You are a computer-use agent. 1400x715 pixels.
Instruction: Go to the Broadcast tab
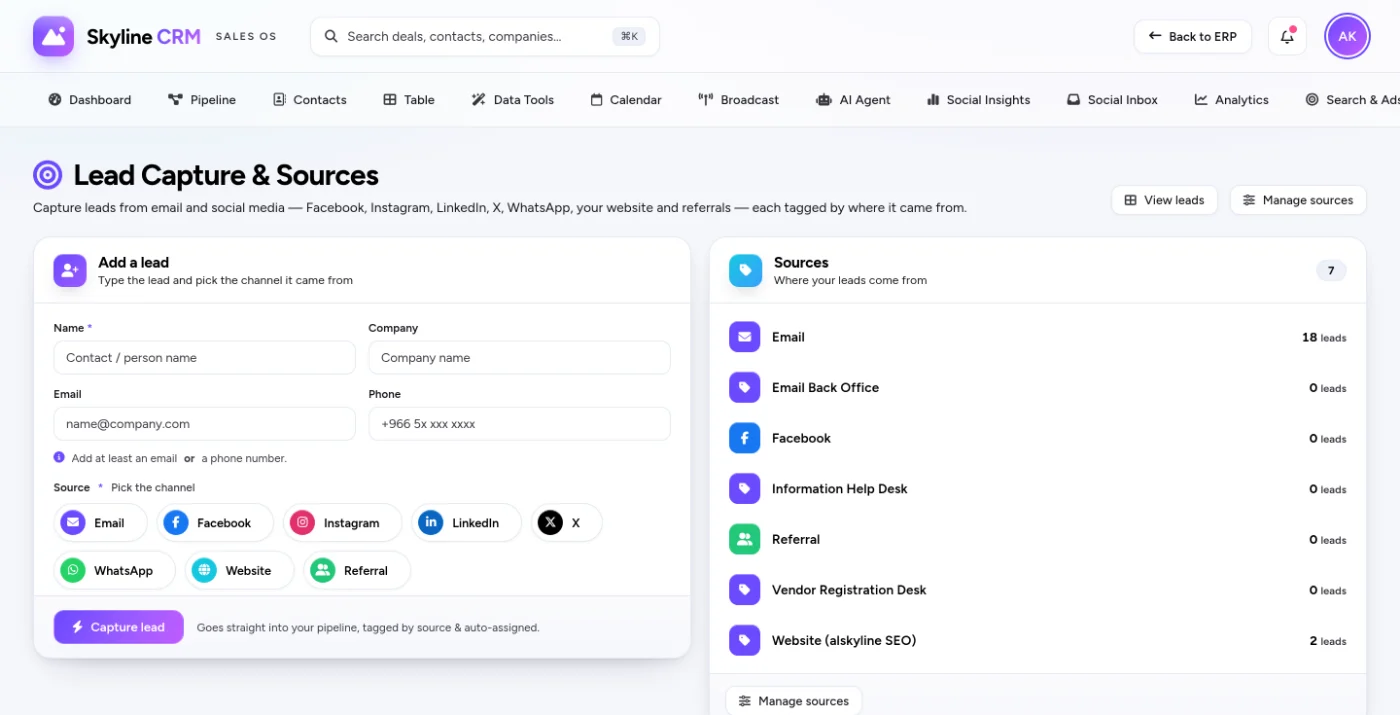[x=739, y=100]
